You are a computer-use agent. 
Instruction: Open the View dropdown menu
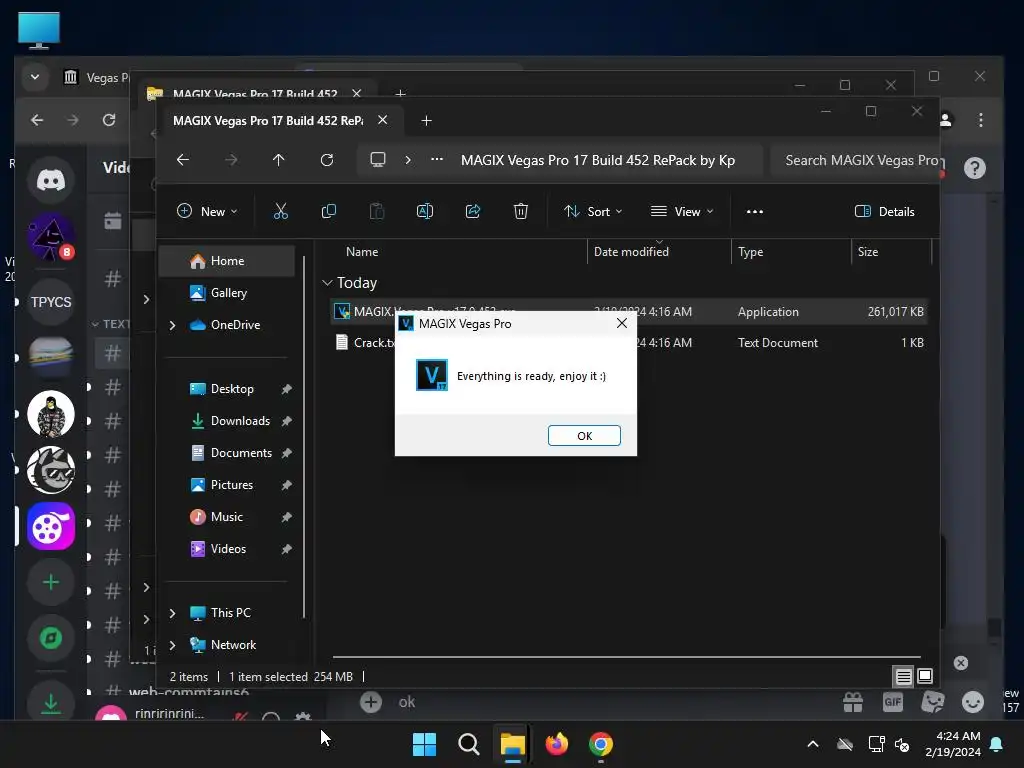coord(682,211)
